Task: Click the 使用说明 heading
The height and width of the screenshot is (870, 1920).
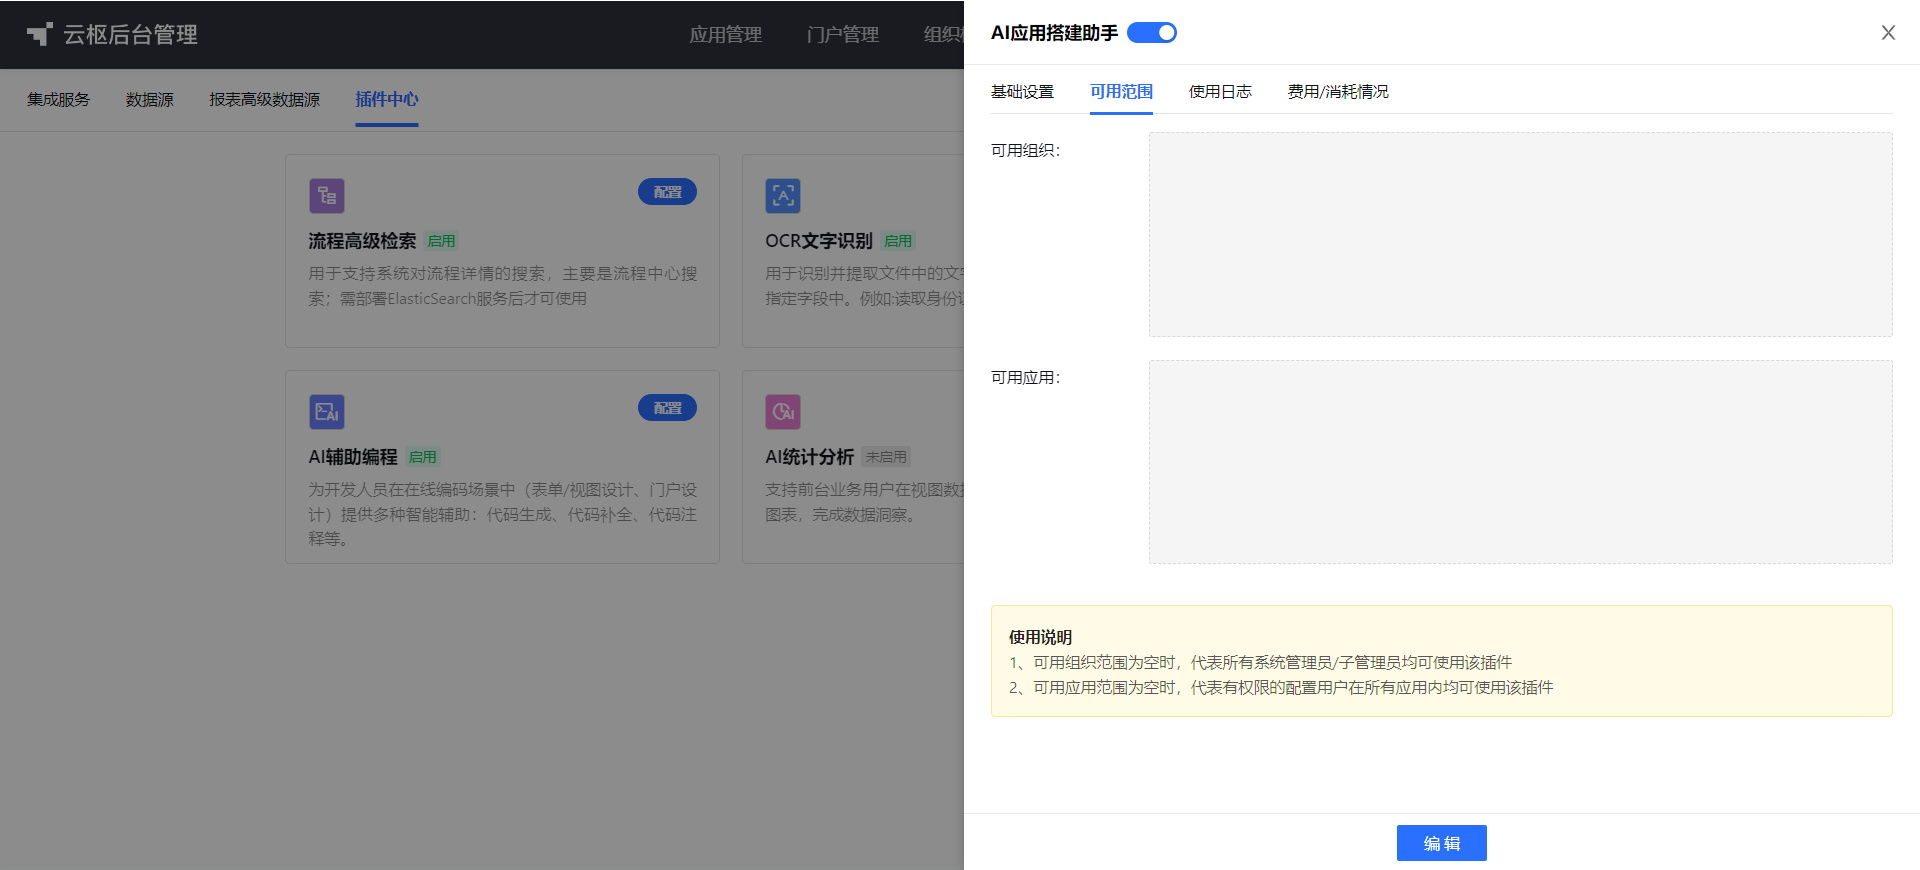Action: [1040, 637]
